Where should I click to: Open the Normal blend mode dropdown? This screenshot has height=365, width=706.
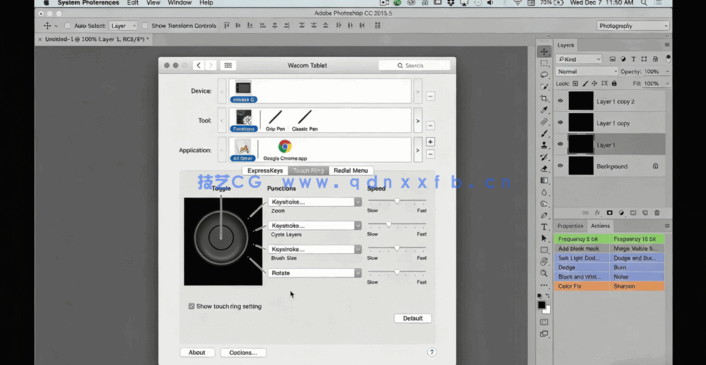point(587,72)
